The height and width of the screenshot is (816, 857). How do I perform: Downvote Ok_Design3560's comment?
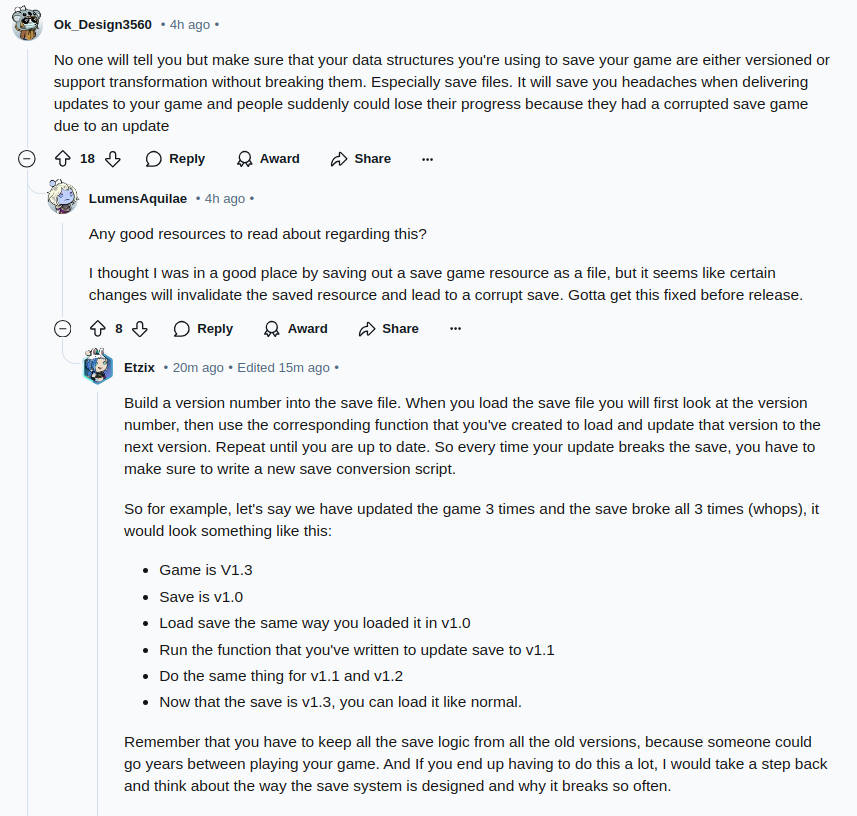[113, 159]
